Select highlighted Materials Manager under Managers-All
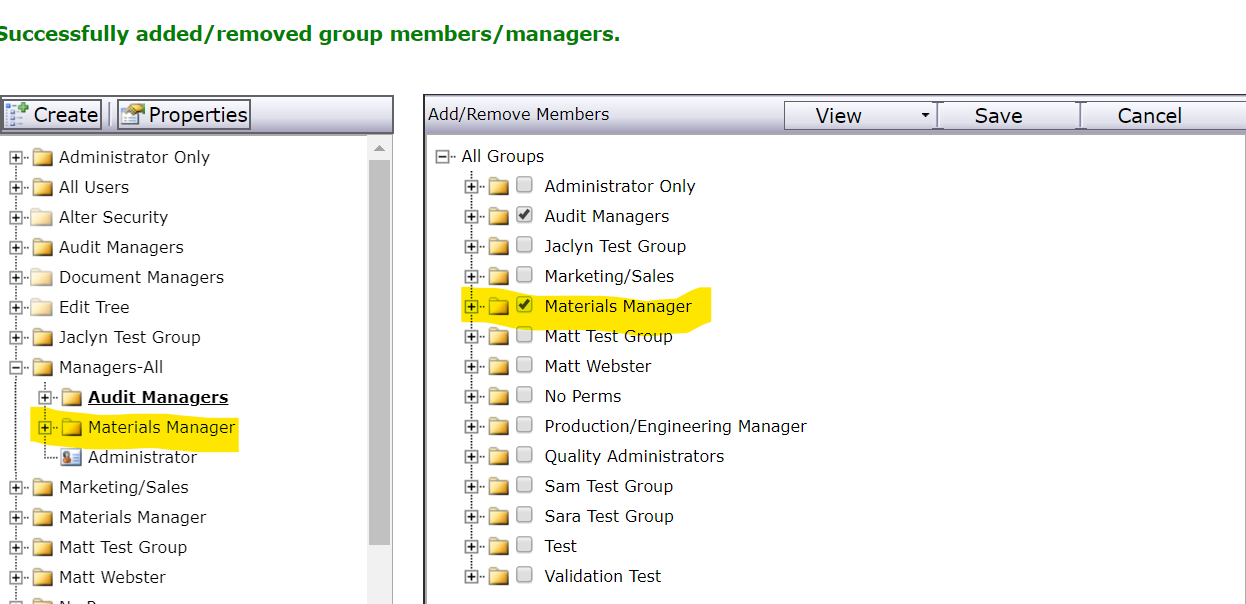 (x=162, y=427)
